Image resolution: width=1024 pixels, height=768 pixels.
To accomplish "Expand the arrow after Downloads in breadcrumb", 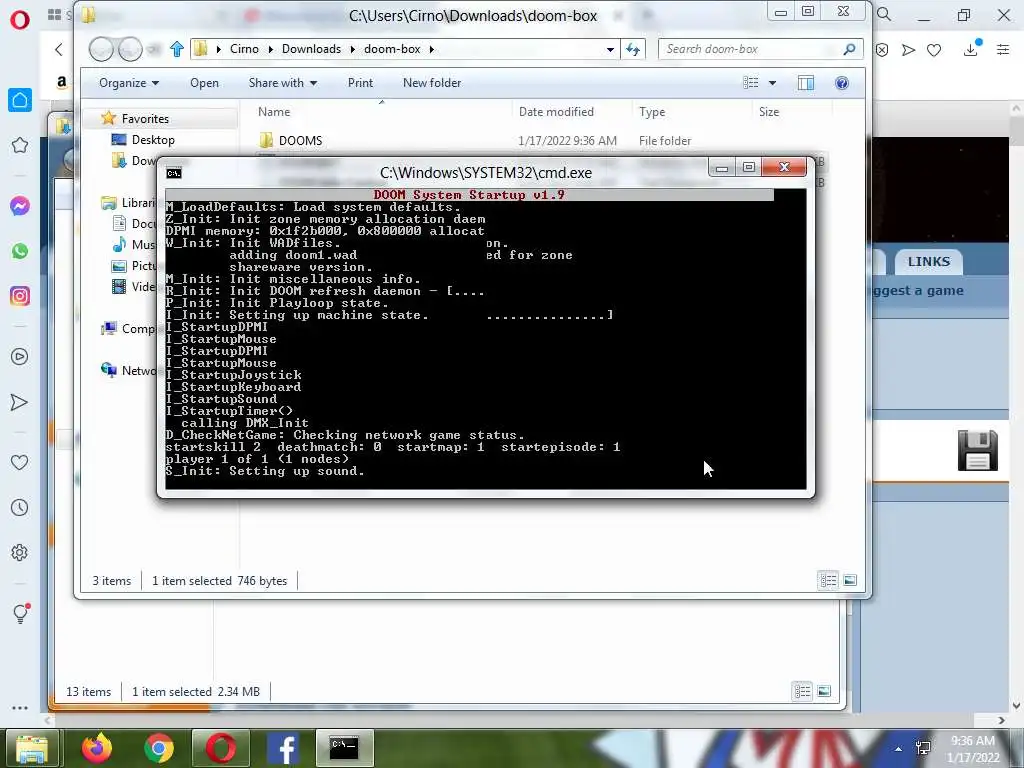I will click(x=353, y=49).
